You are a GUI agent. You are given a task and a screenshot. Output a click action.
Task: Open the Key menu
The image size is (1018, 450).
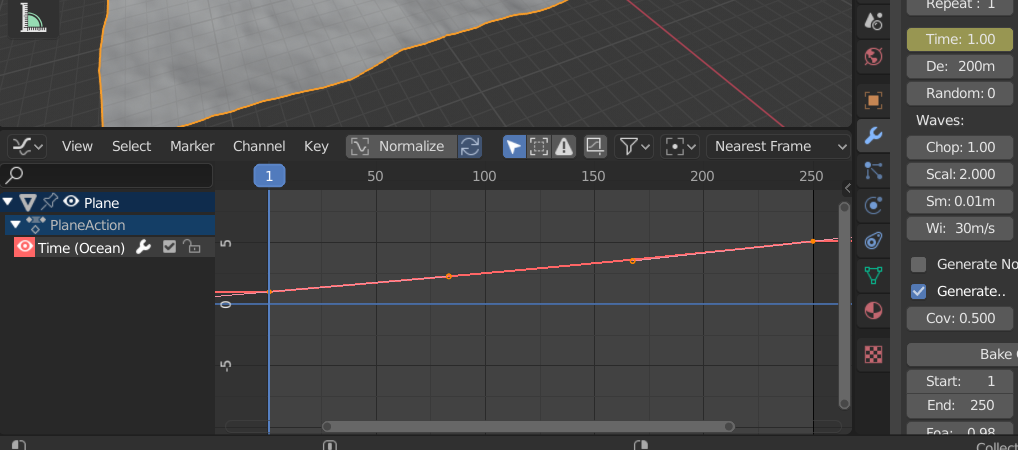click(x=316, y=147)
